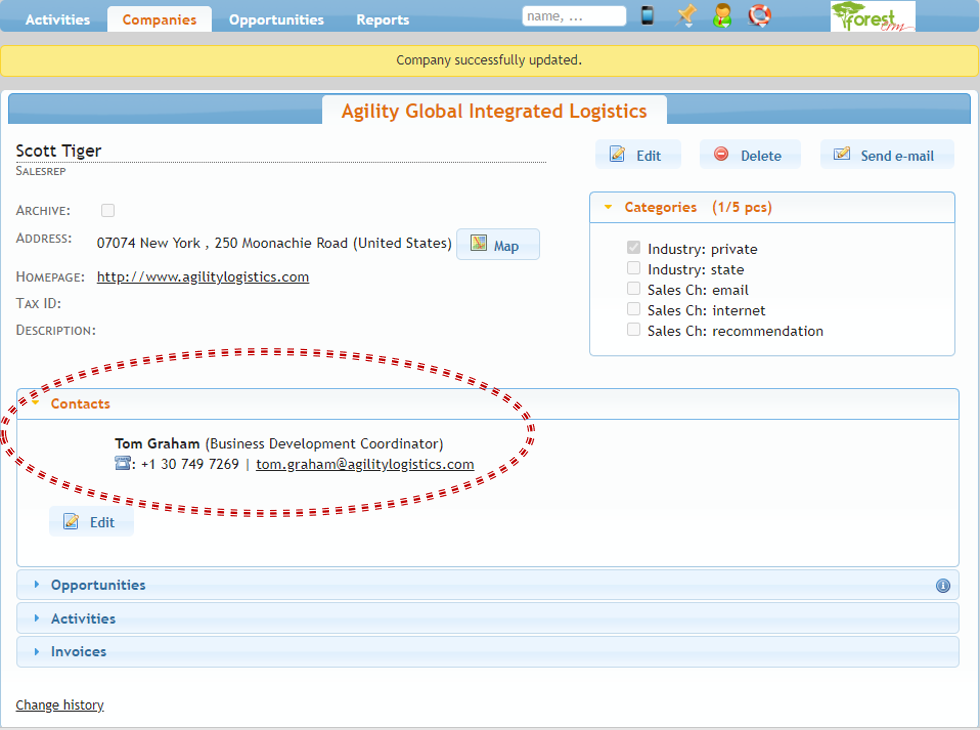Image resolution: width=980 pixels, height=730 pixels.
Task: Check Sales Ch: internet category
Action: (633, 310)
